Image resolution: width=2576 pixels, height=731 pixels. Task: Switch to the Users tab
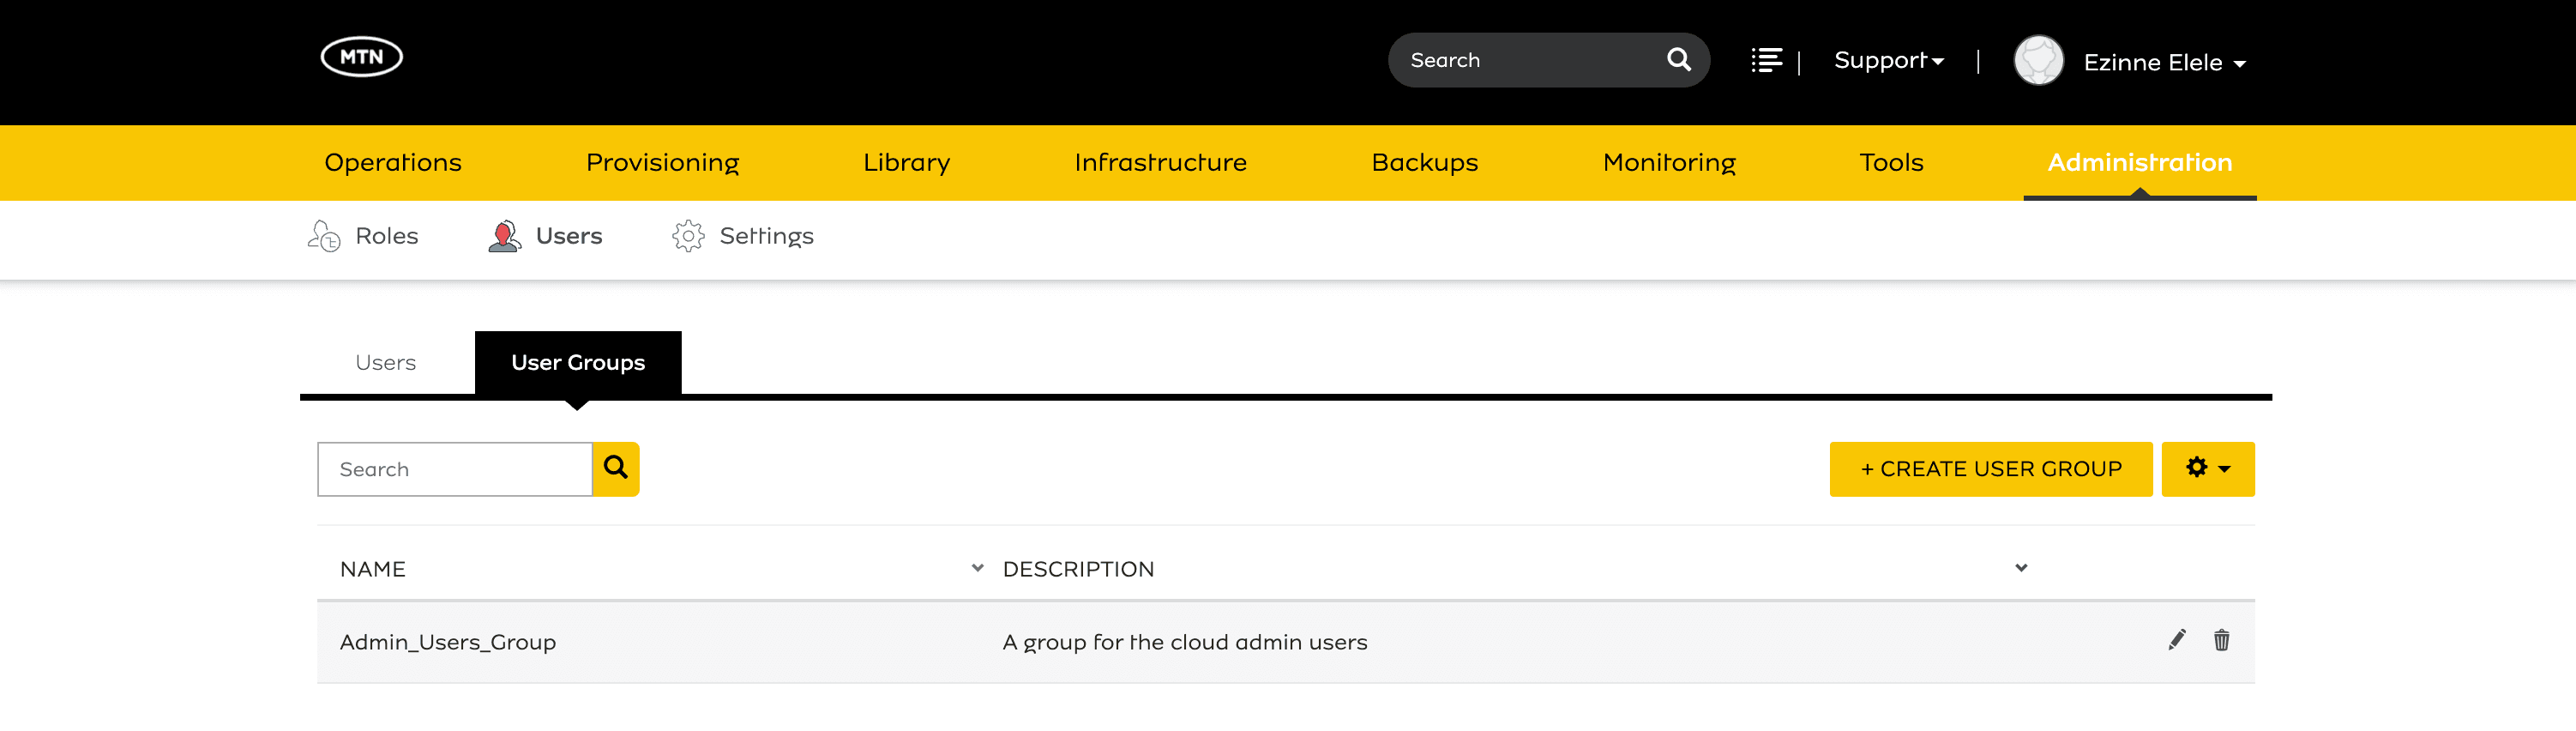point(385,363)
